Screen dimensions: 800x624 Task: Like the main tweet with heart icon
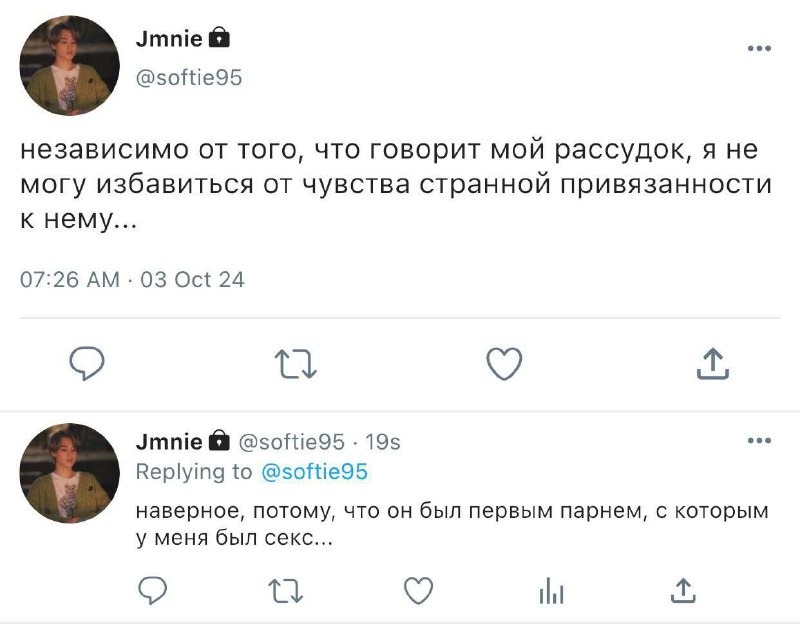click(504, 363)
